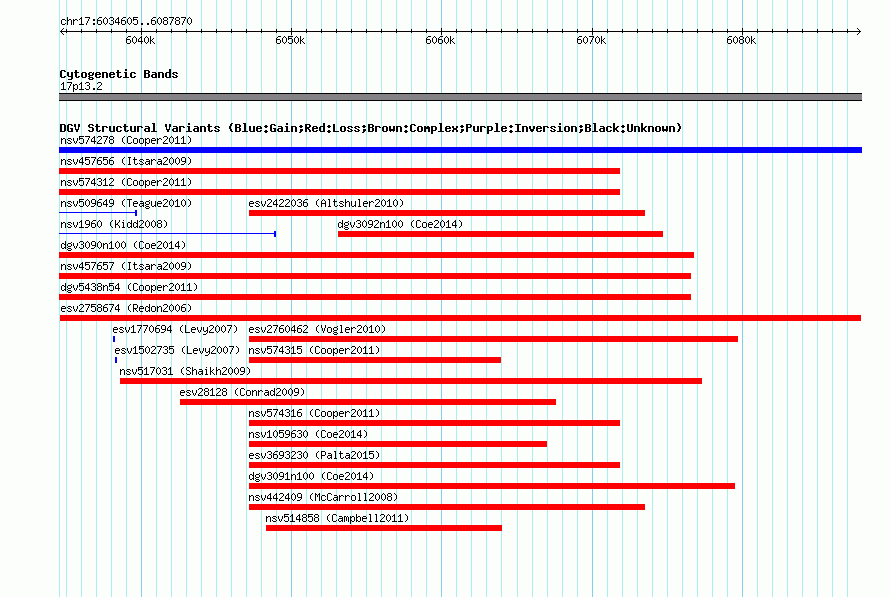Click the red bar for nsv574315
The height and width of the screenshot is (597, 890).
(x=375, y=360)
